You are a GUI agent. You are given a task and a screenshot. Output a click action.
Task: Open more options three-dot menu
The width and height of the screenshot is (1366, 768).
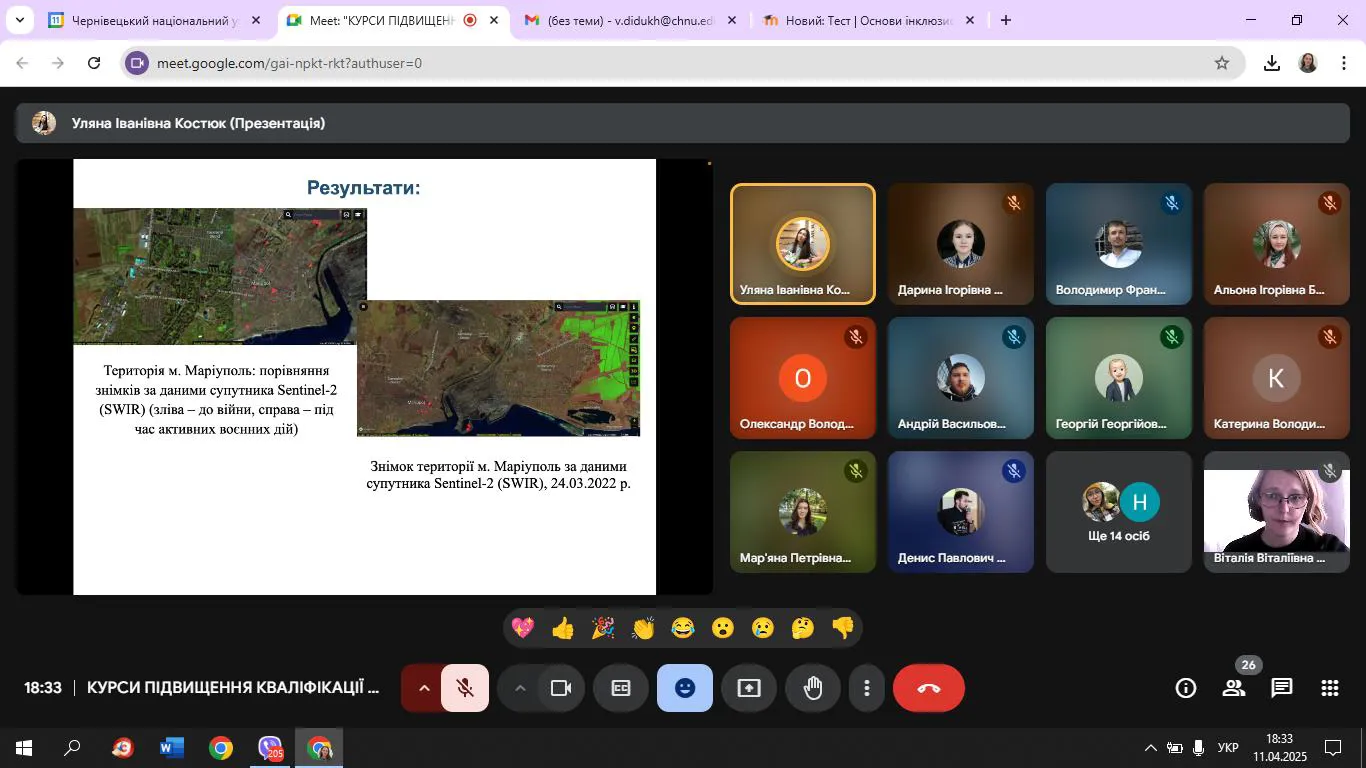(x=867, y=688)
